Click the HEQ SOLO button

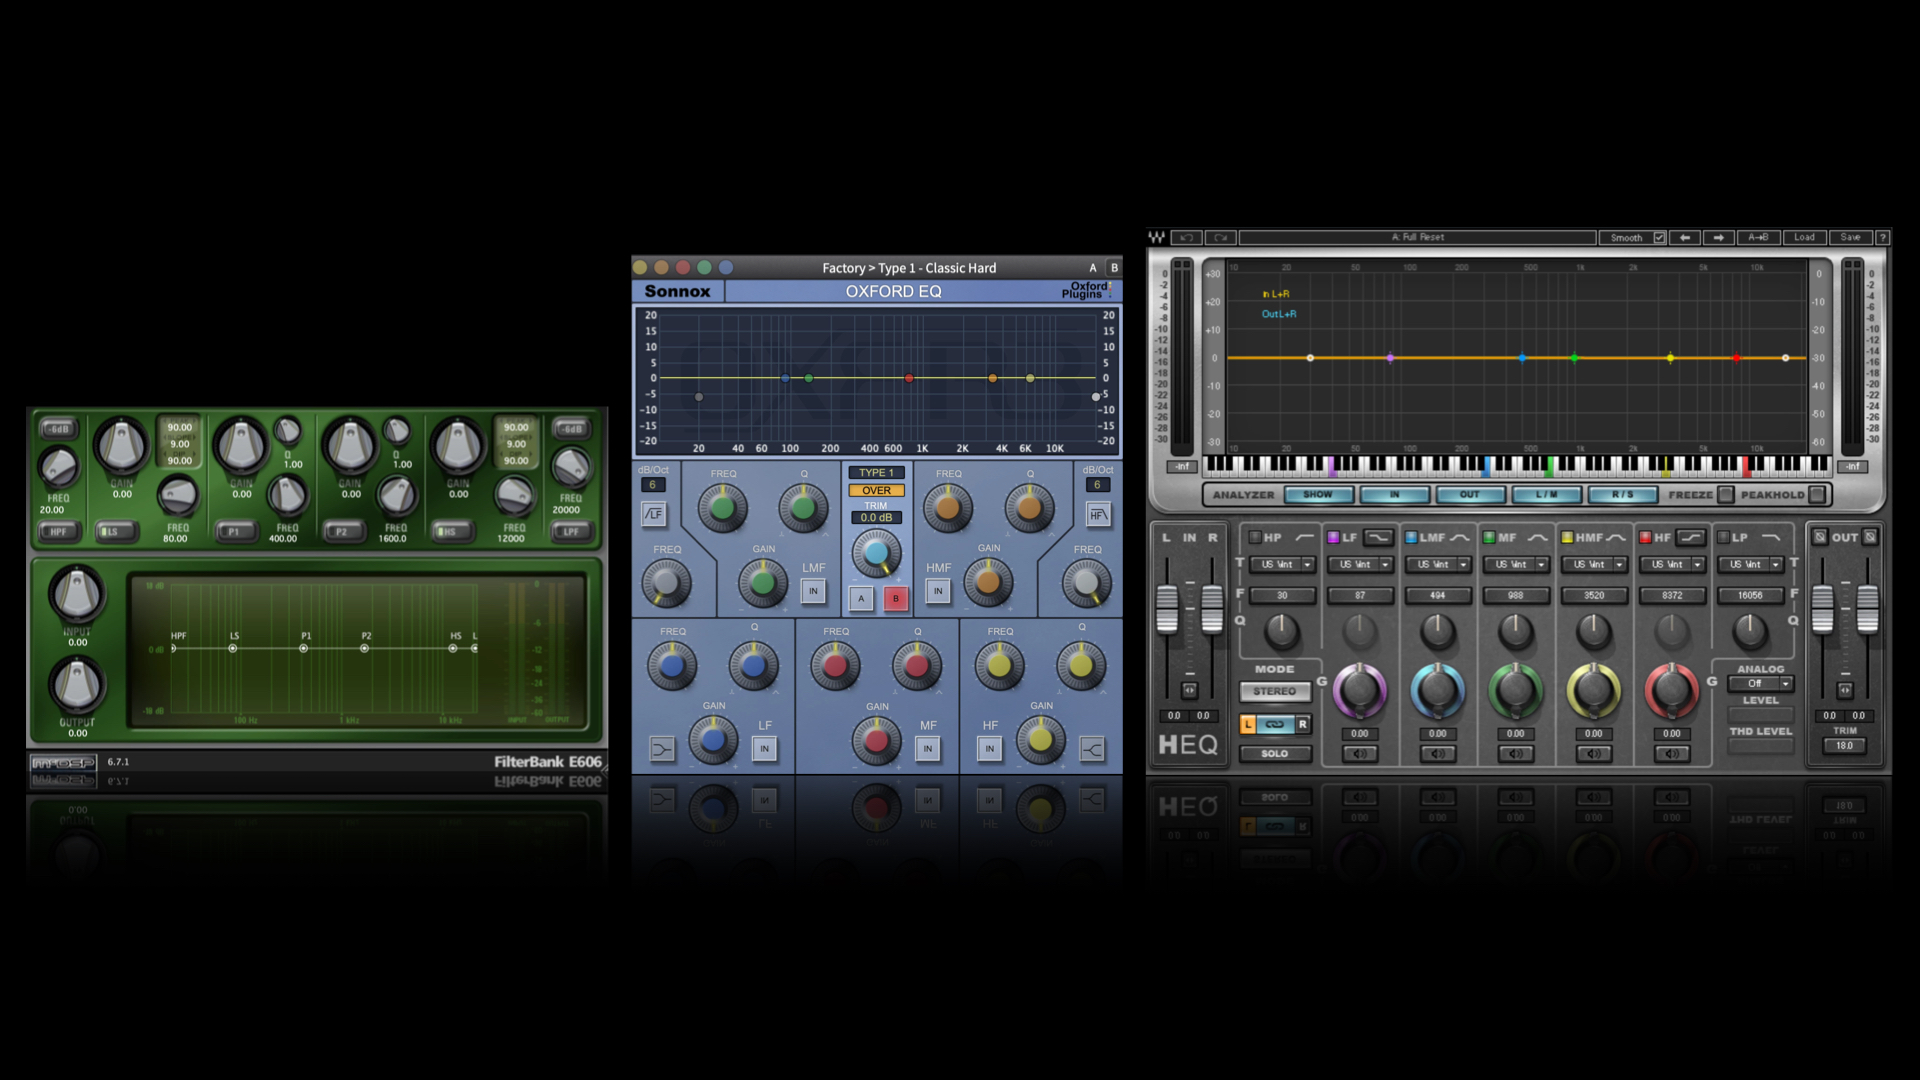(x=1275, y=753)
